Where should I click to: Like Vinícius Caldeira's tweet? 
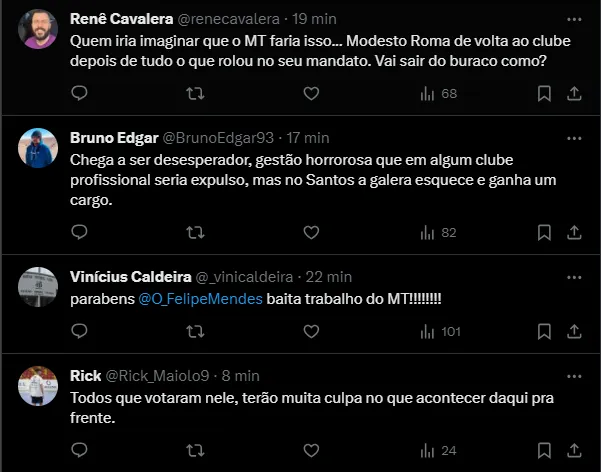311,331
